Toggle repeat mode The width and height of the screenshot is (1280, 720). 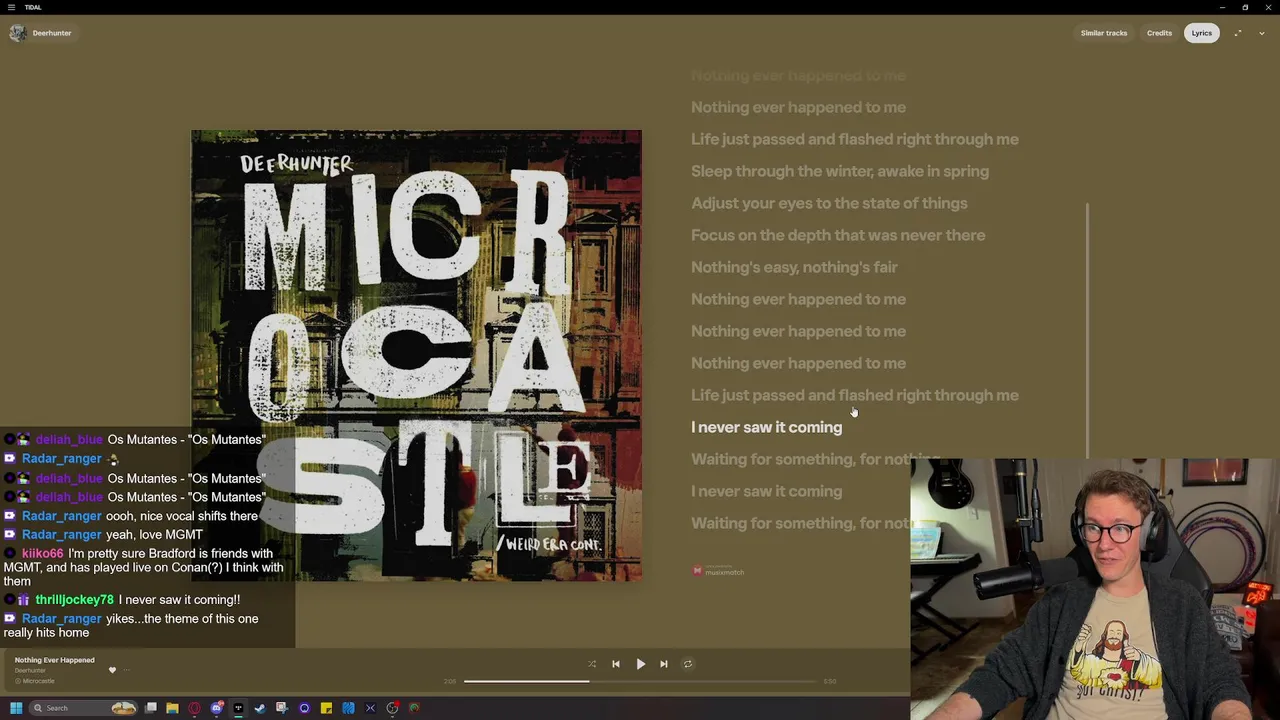point(688,664)
